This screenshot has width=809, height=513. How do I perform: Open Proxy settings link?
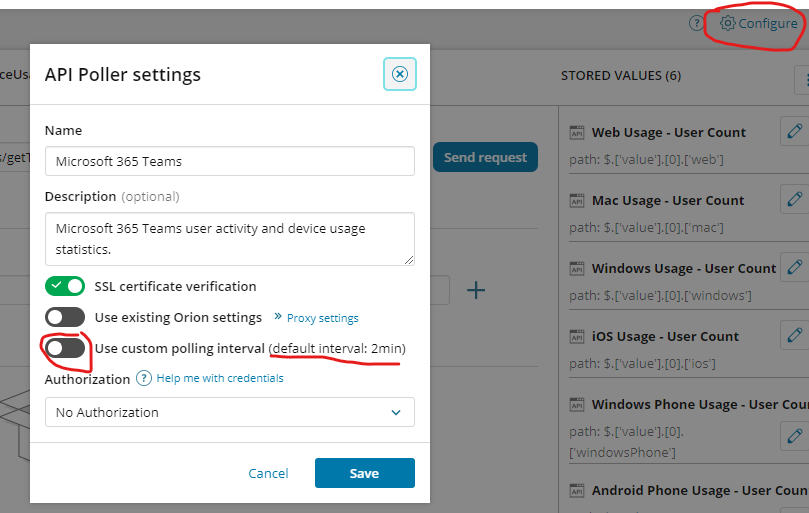(x=322, y=318)
